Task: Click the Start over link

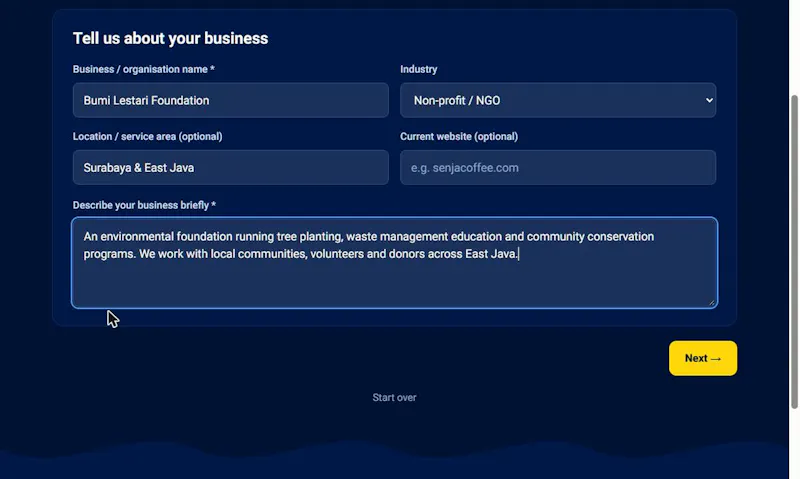Action: click(x=394, y=397)
